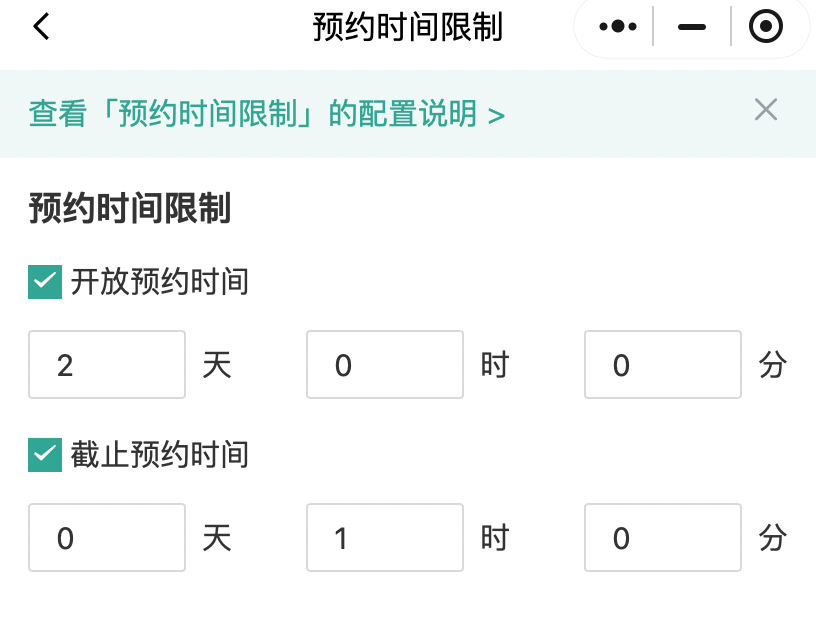Dismiss the configuration tip banner
816x630 pixels.
766,110
